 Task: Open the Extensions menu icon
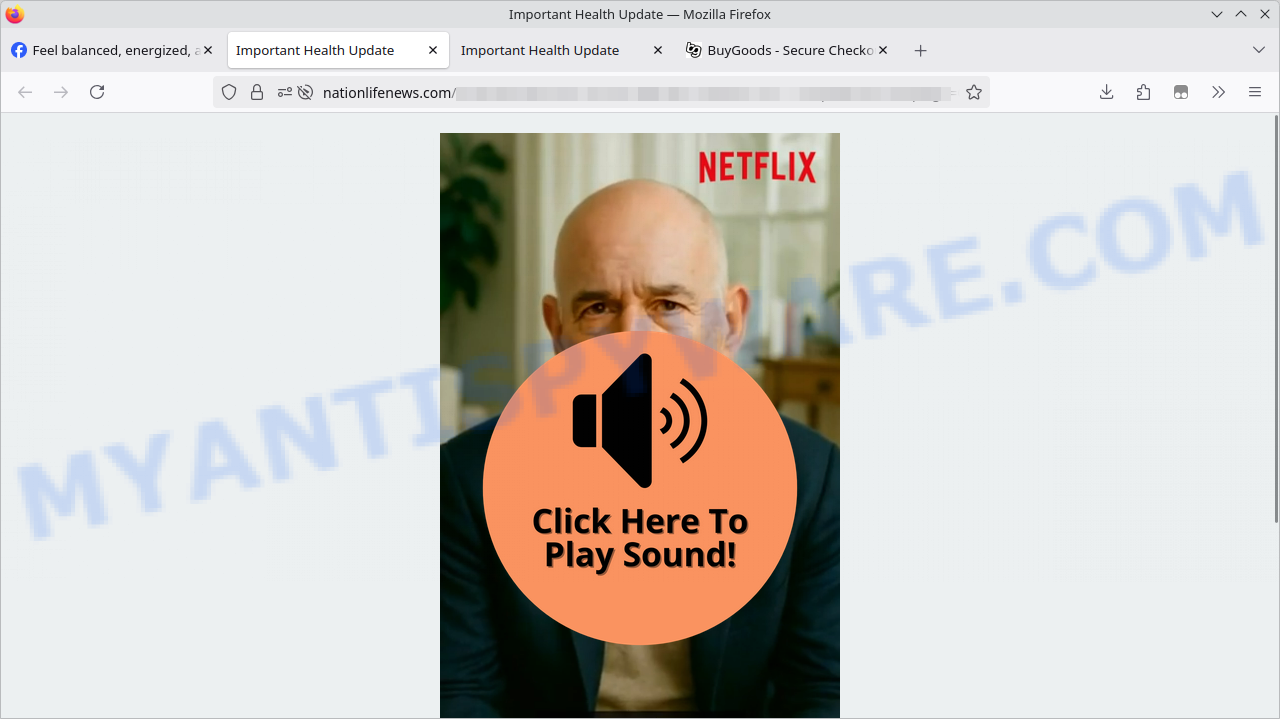pos(1143,92)
